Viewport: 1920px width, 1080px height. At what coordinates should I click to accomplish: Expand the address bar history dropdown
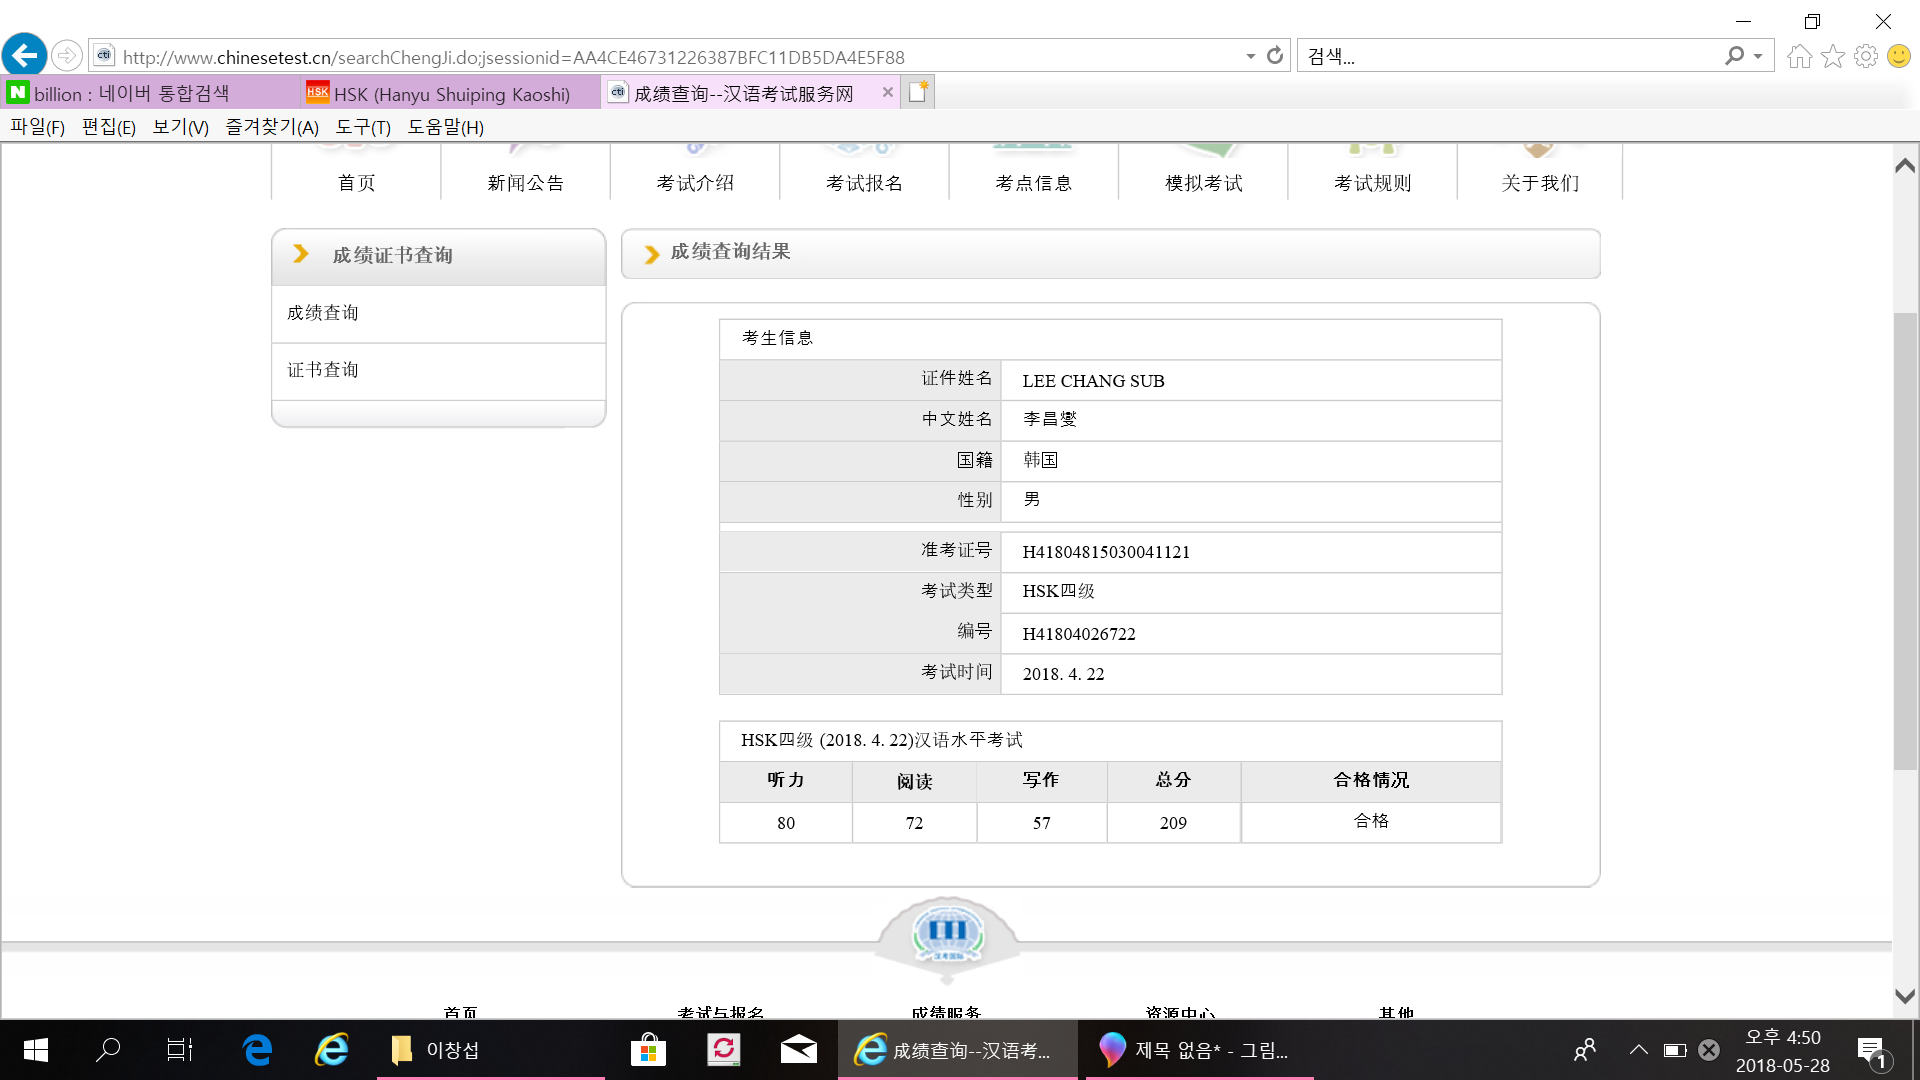(x=1250, y=56)
